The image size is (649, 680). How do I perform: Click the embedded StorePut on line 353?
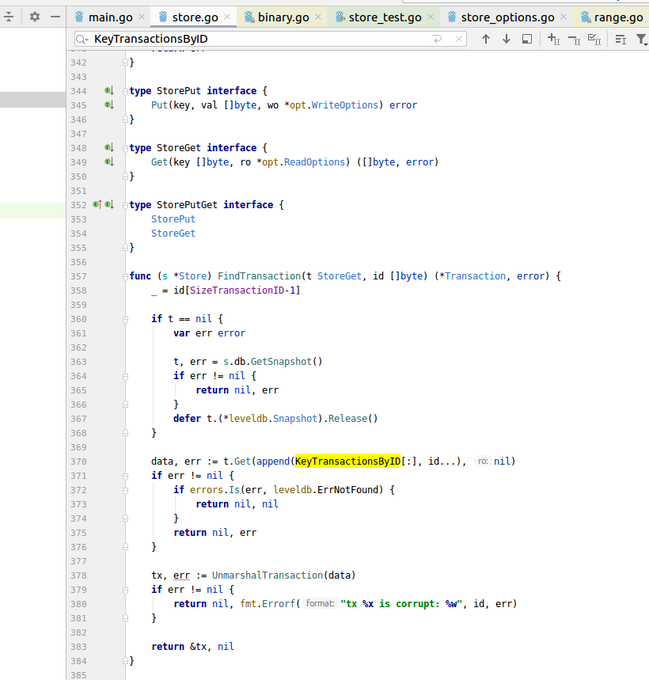(173, 219)
